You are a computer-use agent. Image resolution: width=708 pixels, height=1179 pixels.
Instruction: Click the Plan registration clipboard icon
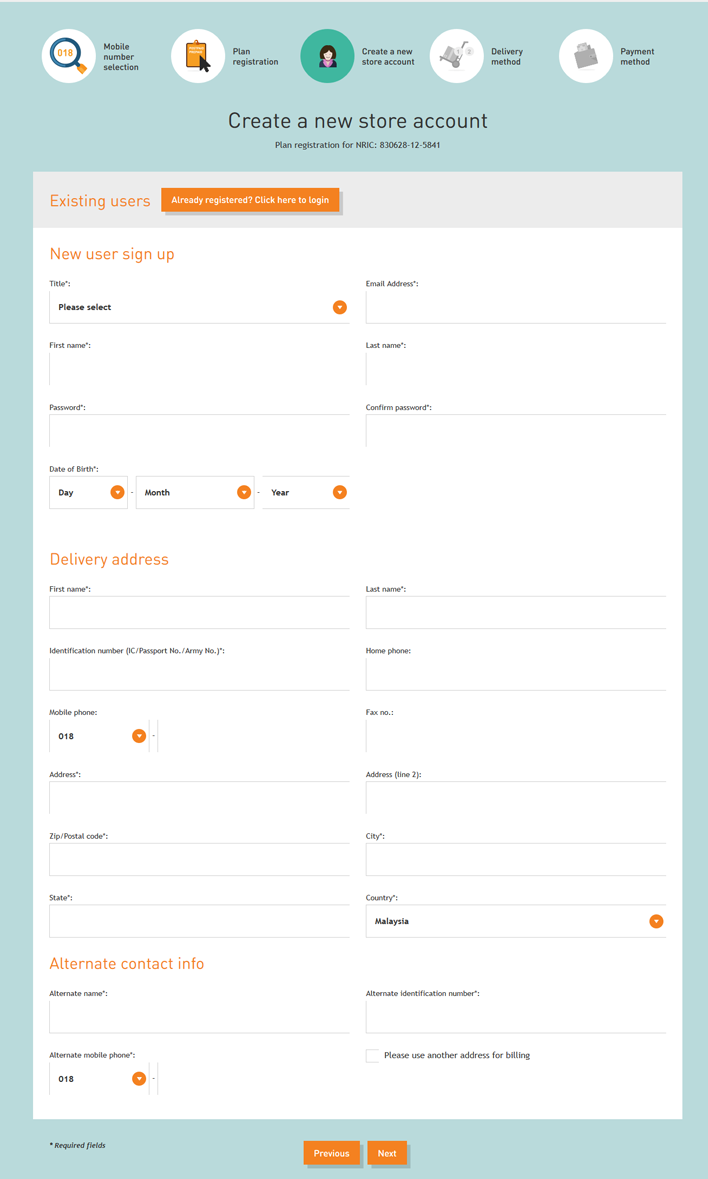pos(198,56)
